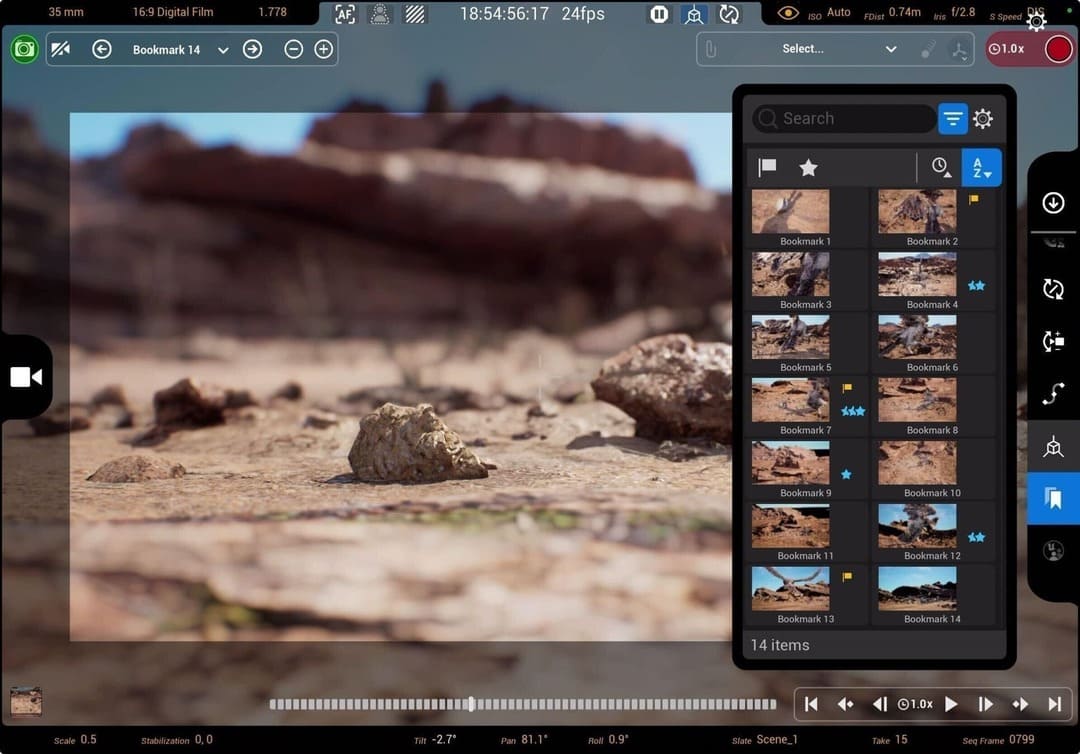The height and width of the screenshot is (754, 1080).
Task: Click the plus circle icon beside bookmark selector
Action: (x=323, y=49)
